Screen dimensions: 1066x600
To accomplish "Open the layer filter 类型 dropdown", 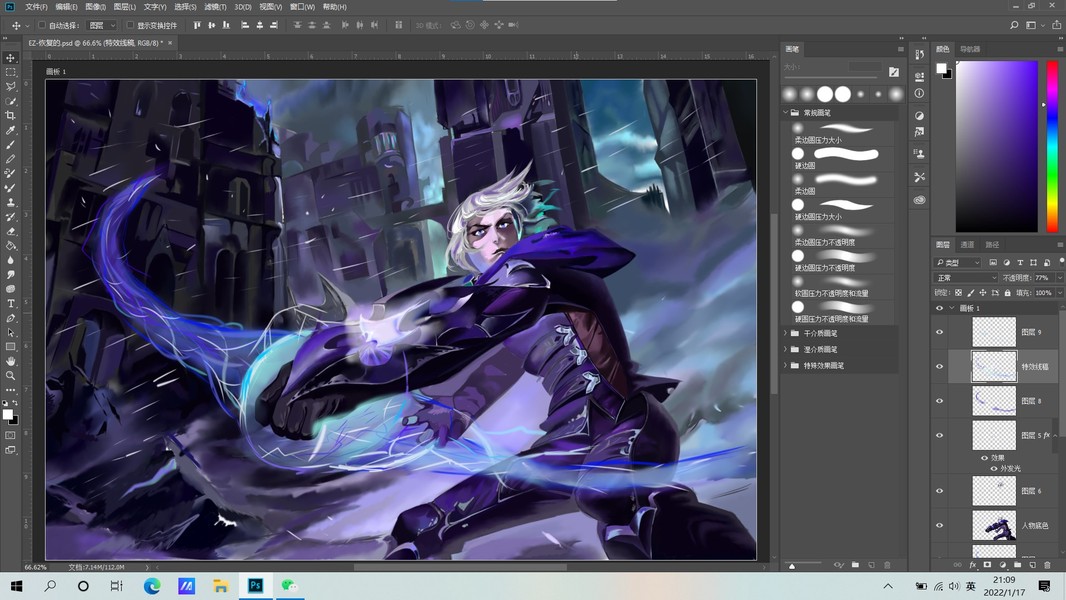I will 958,262.
